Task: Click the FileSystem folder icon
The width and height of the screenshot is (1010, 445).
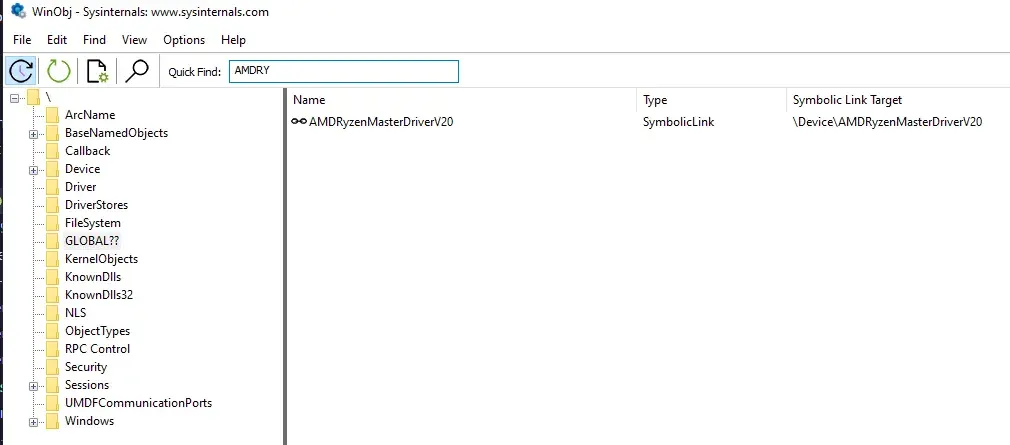Action: (x=53, y=223)
